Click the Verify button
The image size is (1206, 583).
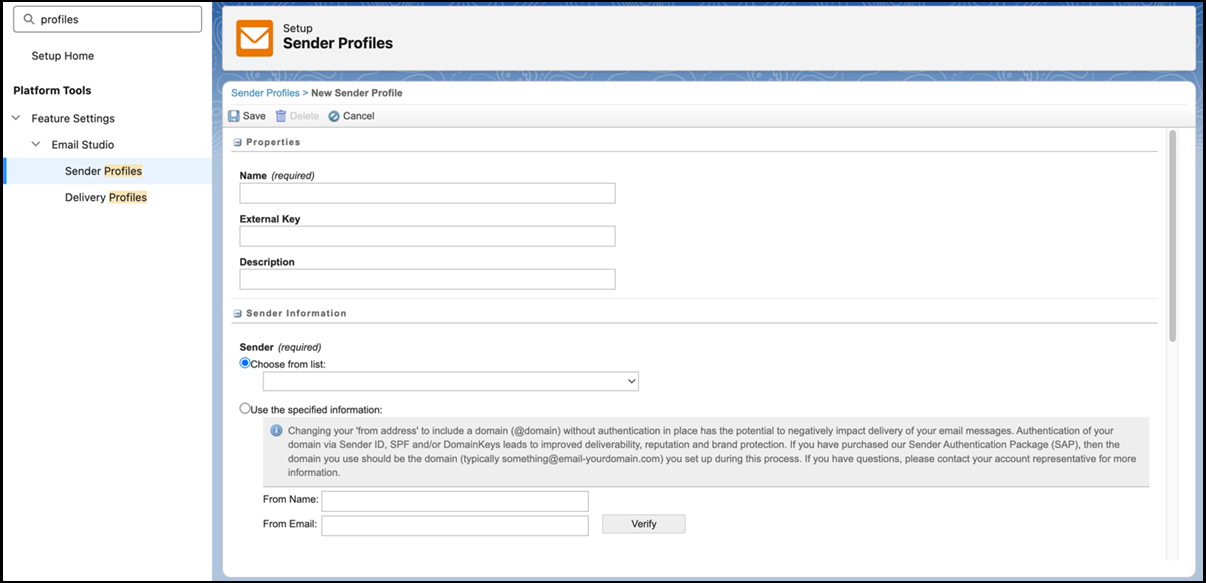pos(643,523)
